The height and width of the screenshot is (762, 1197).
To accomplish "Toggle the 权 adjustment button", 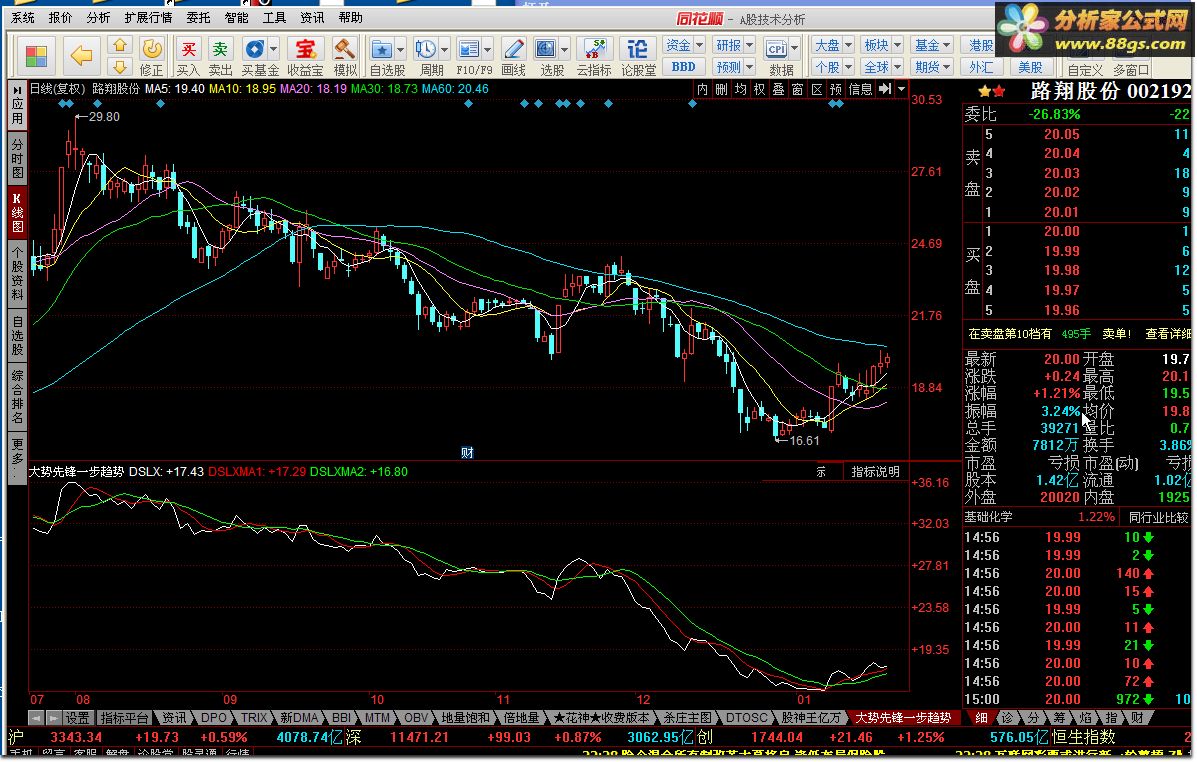I will click(x=760, y=90).
